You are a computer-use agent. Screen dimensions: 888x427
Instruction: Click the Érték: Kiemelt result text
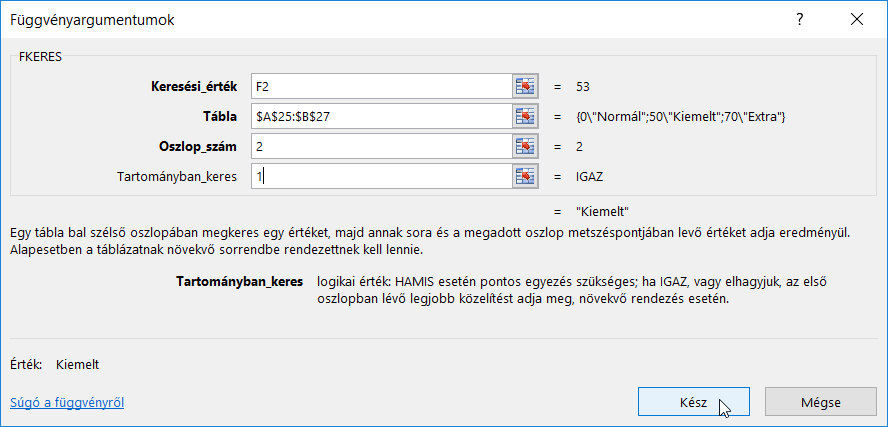pos(55,365)
